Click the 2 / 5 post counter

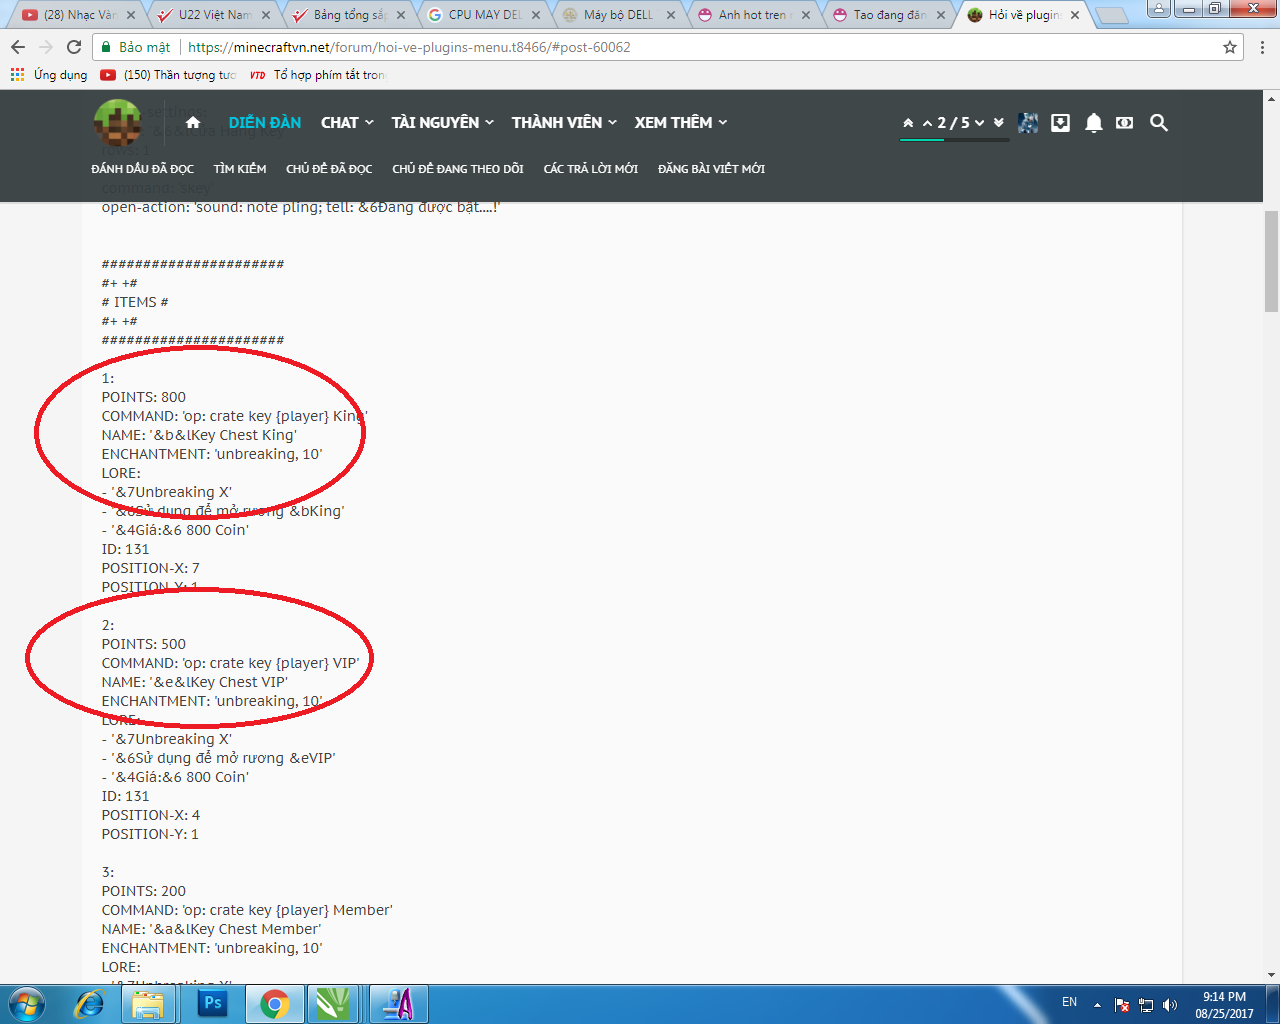tap(953, 123)
